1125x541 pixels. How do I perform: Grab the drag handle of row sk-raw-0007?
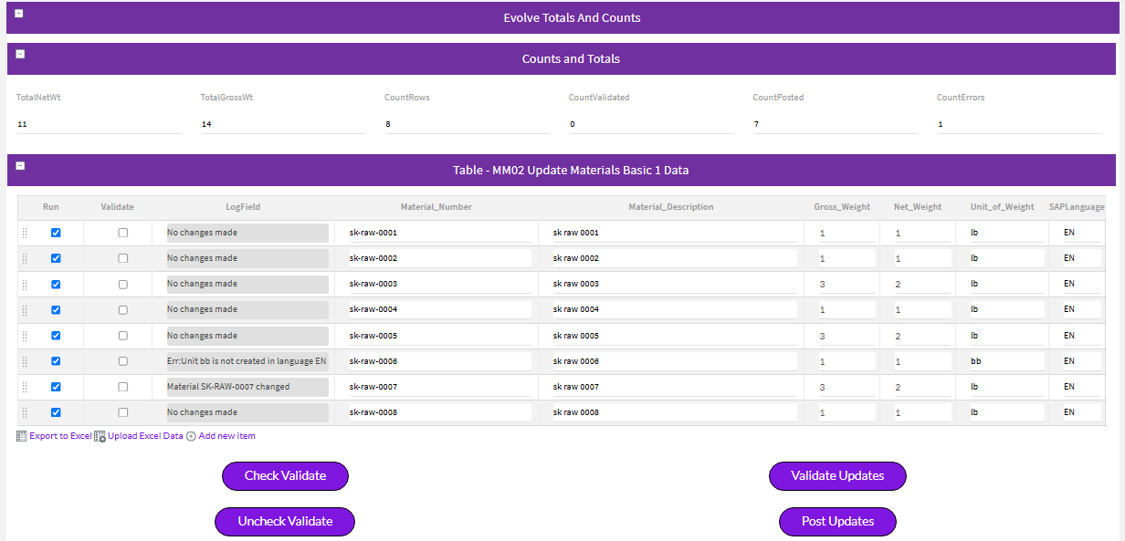coord(24,387)
